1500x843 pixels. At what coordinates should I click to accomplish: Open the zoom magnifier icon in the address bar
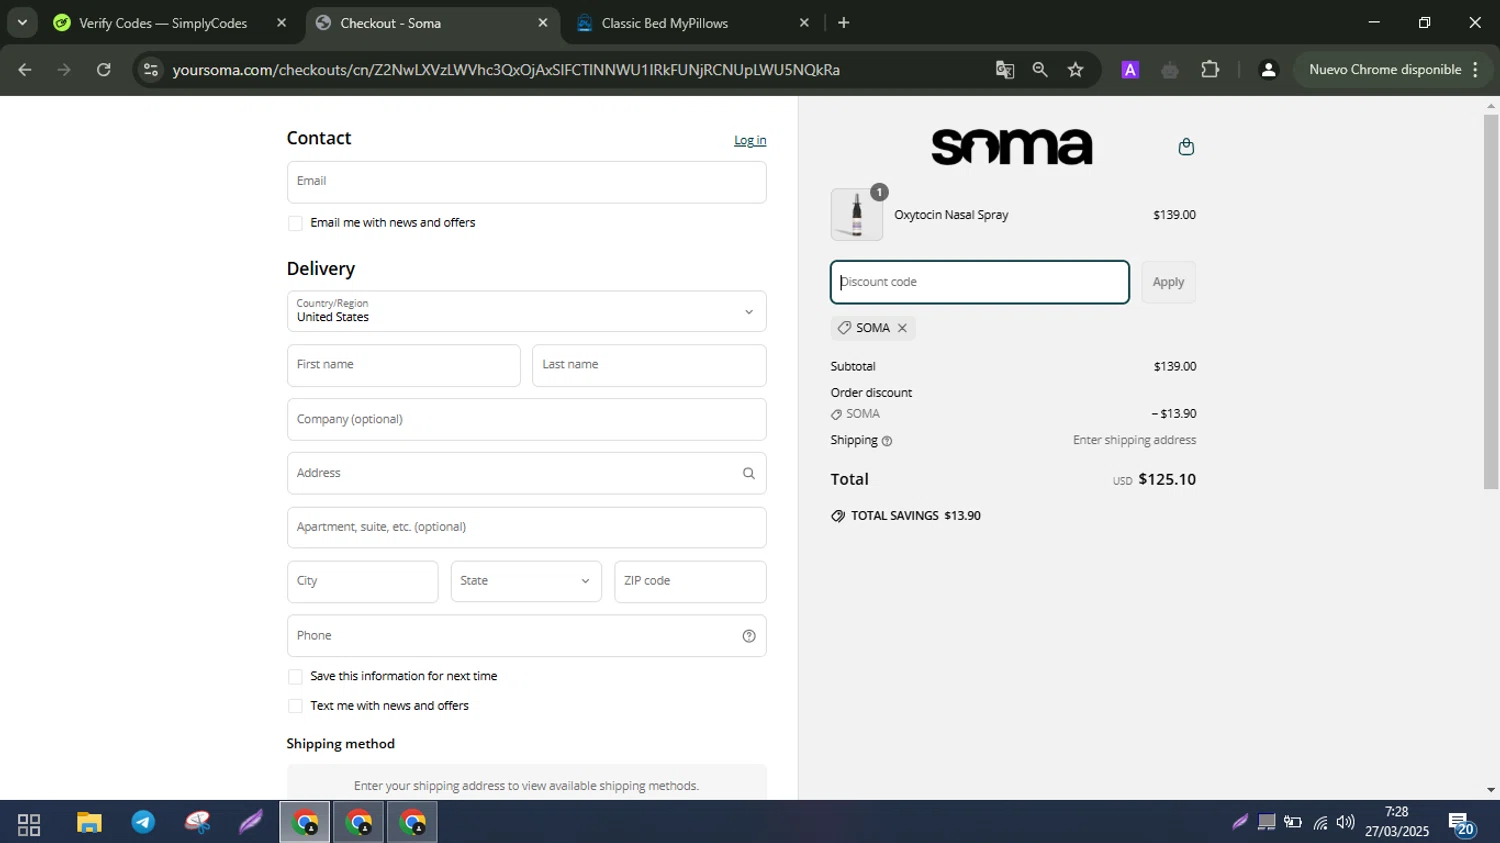[x=1040, y=70]
